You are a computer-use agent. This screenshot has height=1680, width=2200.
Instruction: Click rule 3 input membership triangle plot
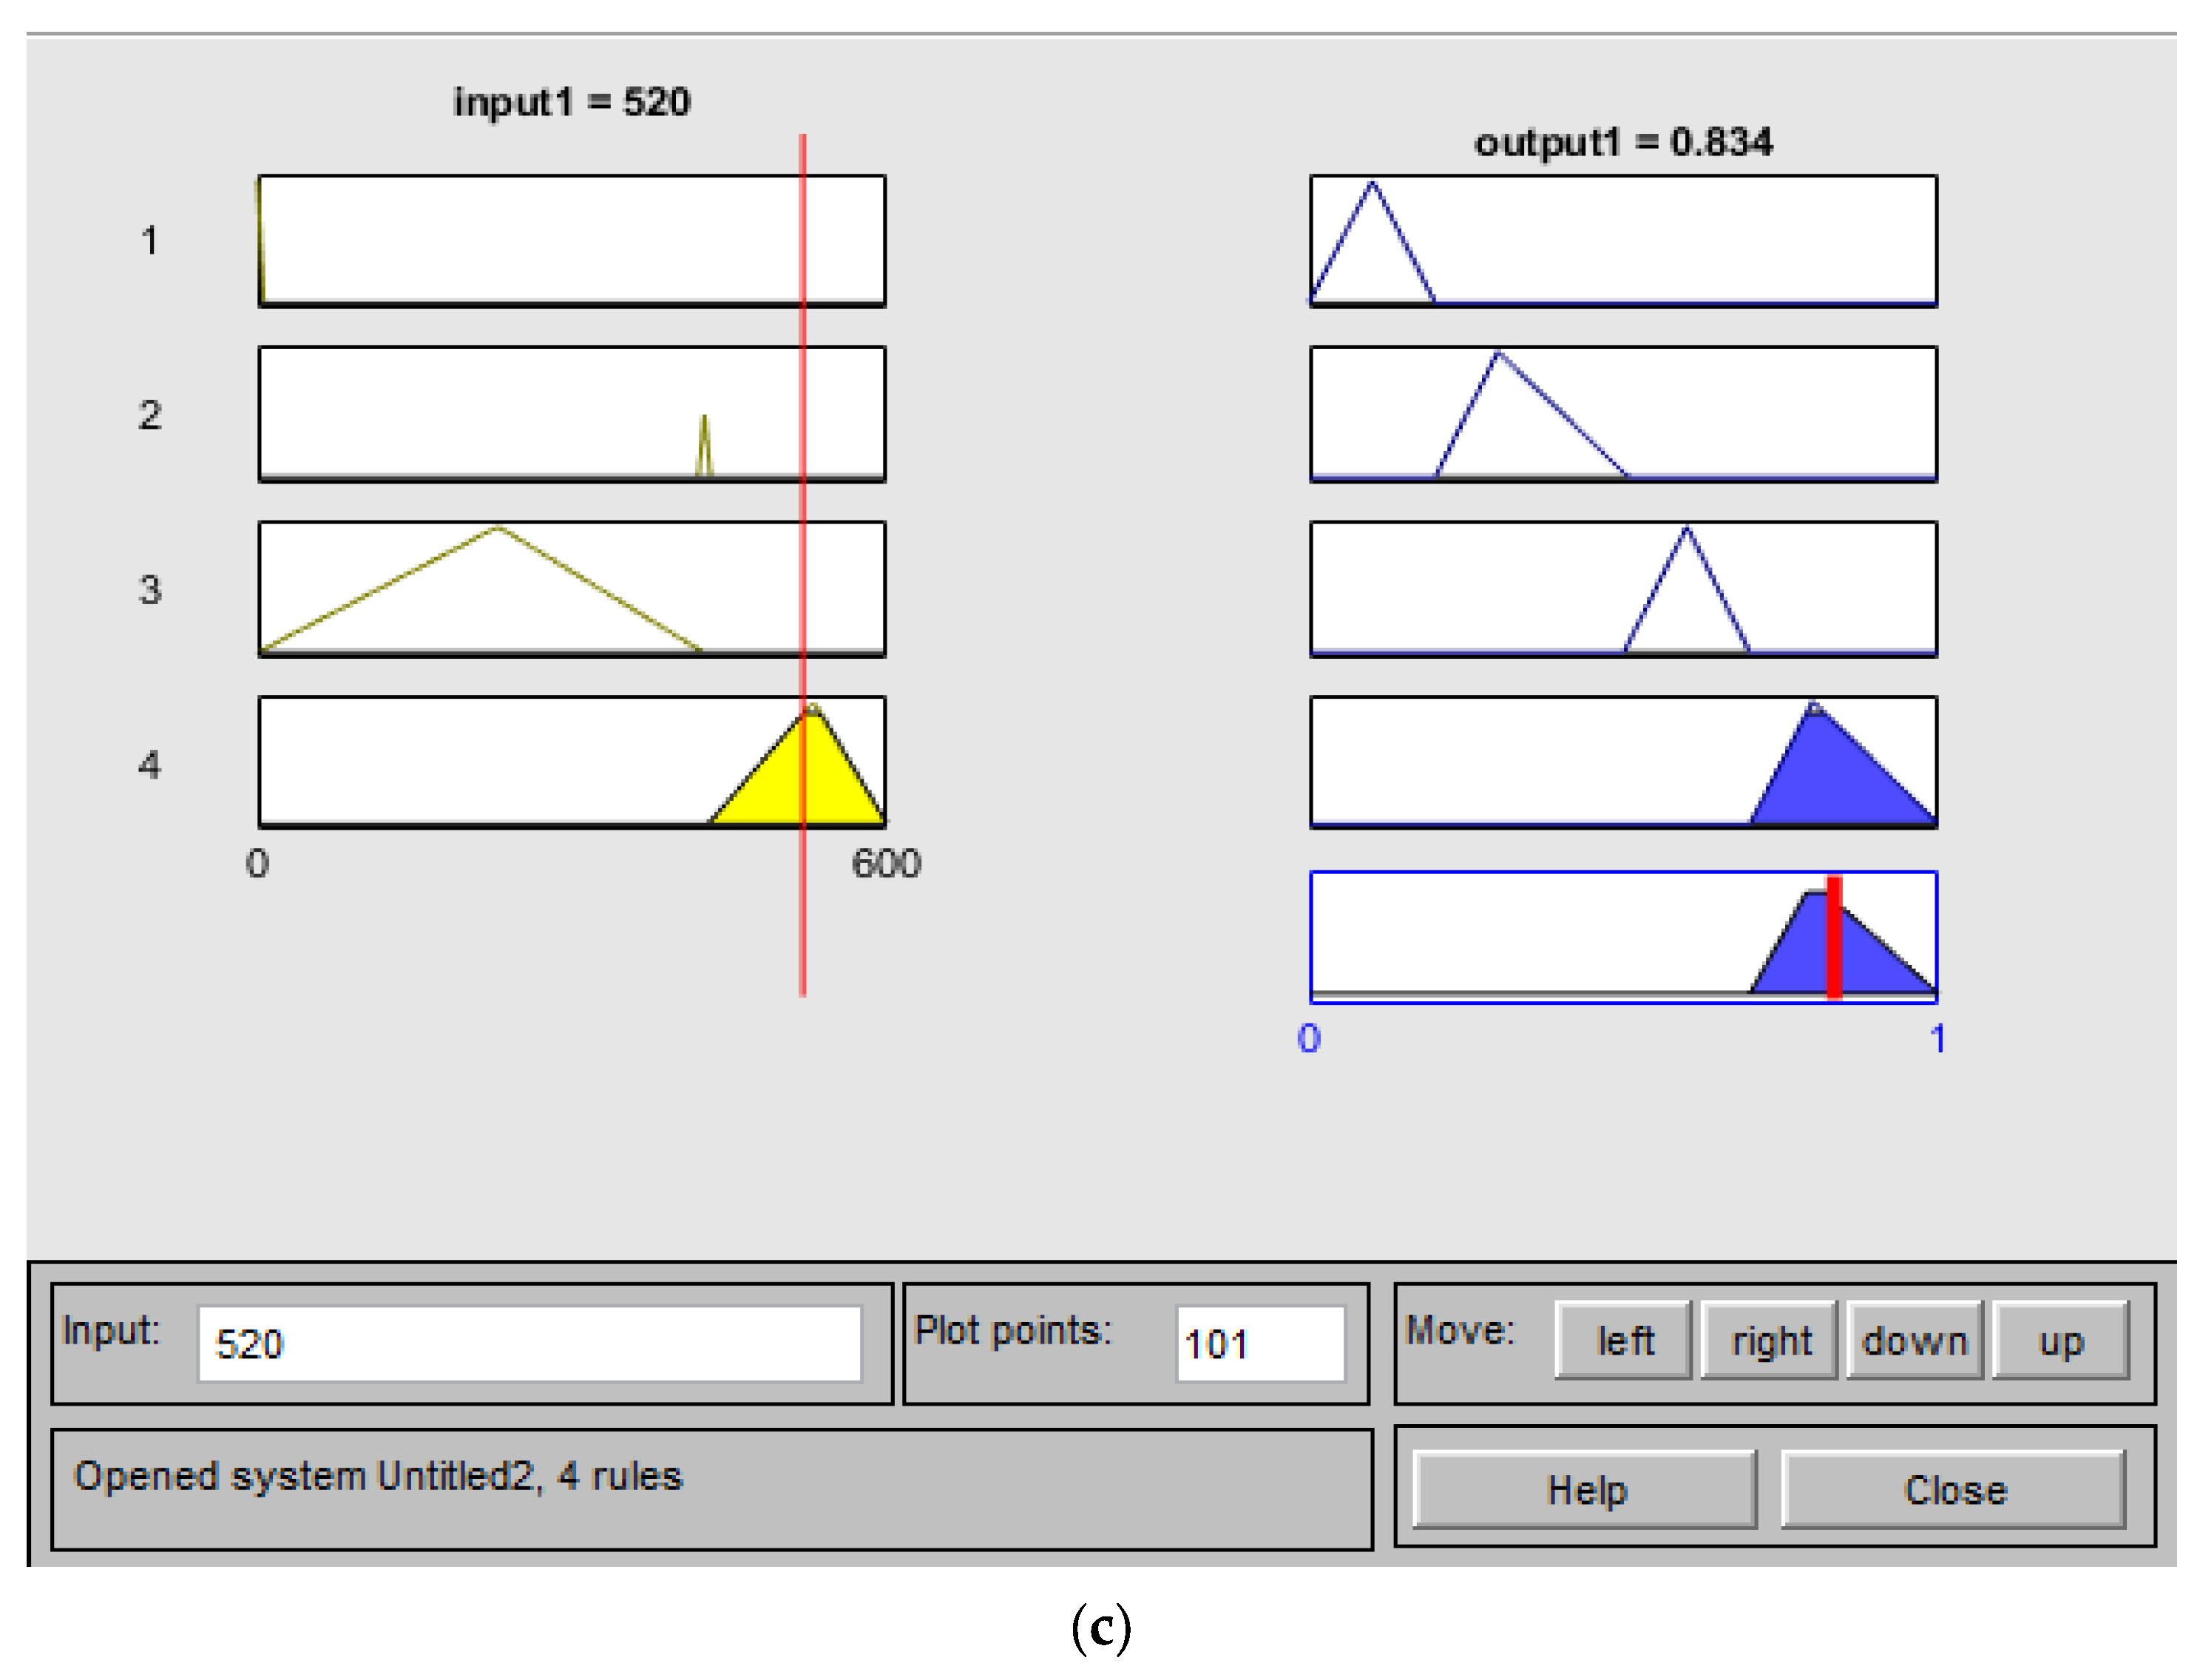tap(572, 588)
